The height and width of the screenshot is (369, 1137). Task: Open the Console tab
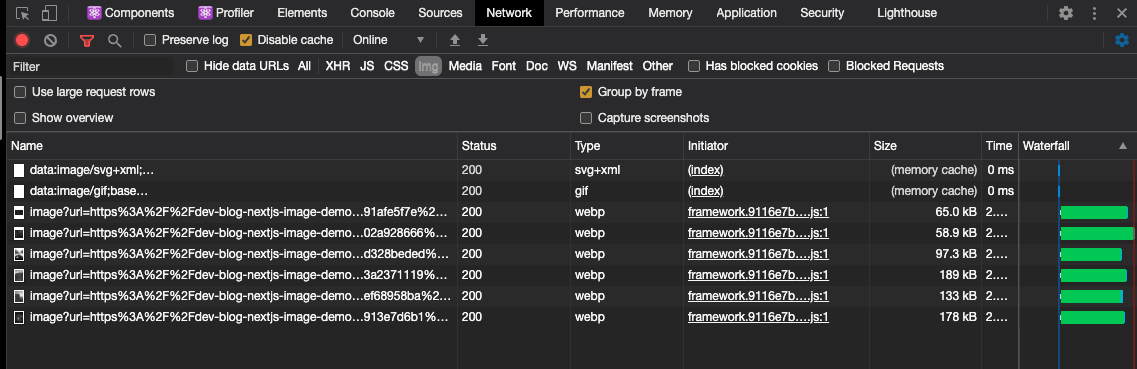click(373, 13)
